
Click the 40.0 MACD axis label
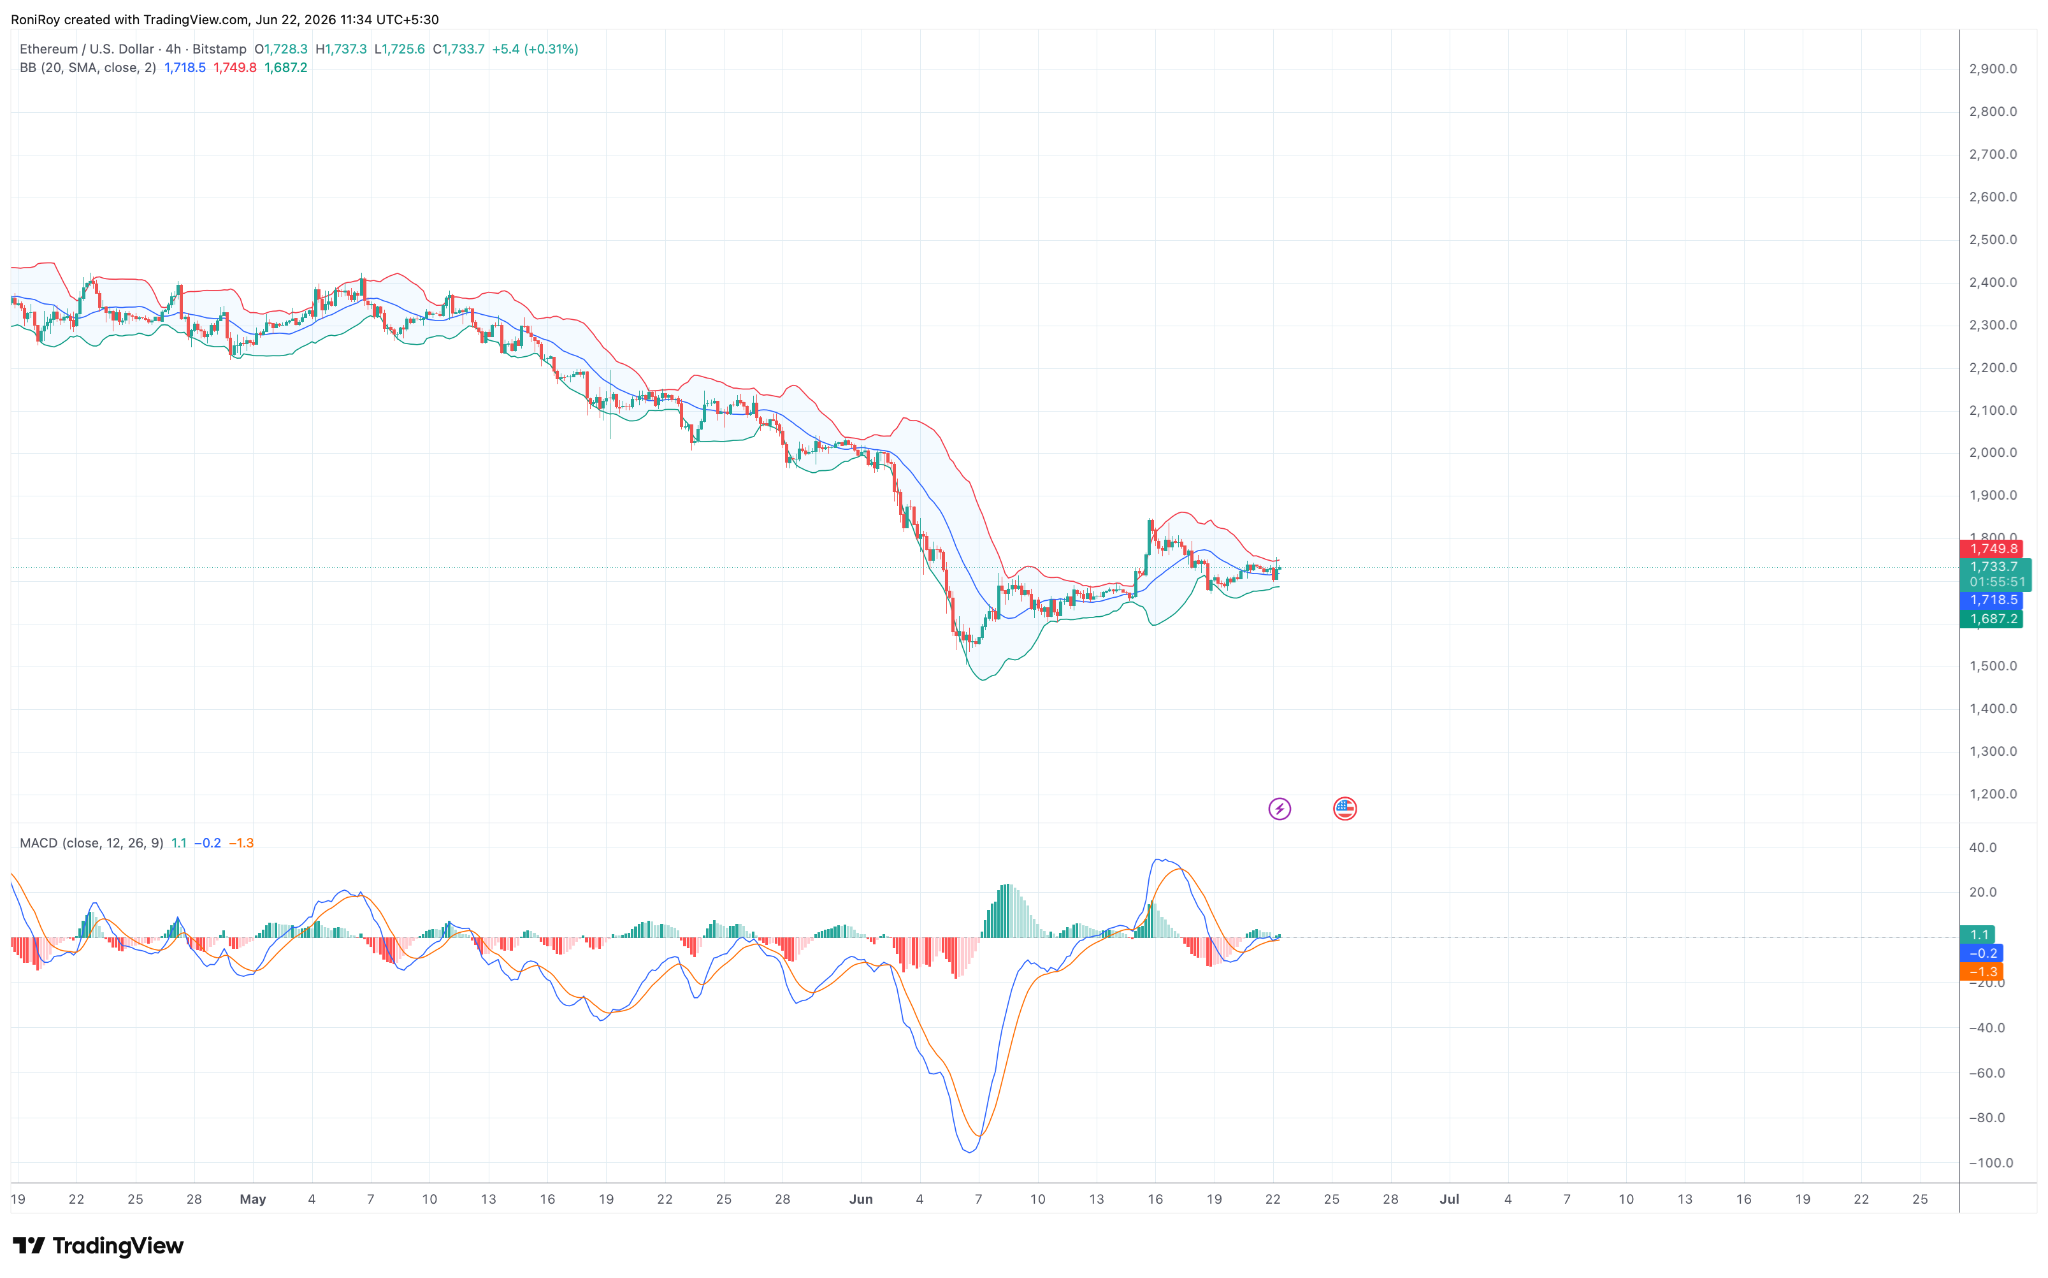pyautogui.click(x=1982, y=848)
